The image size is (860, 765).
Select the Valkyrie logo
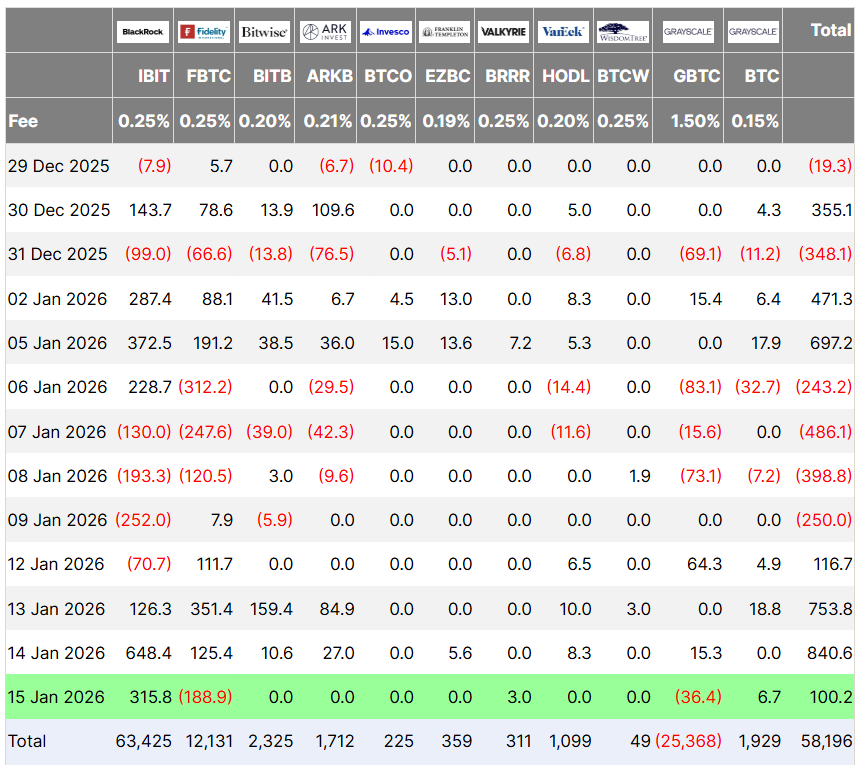pyautogui.click(x=504, y=32)
